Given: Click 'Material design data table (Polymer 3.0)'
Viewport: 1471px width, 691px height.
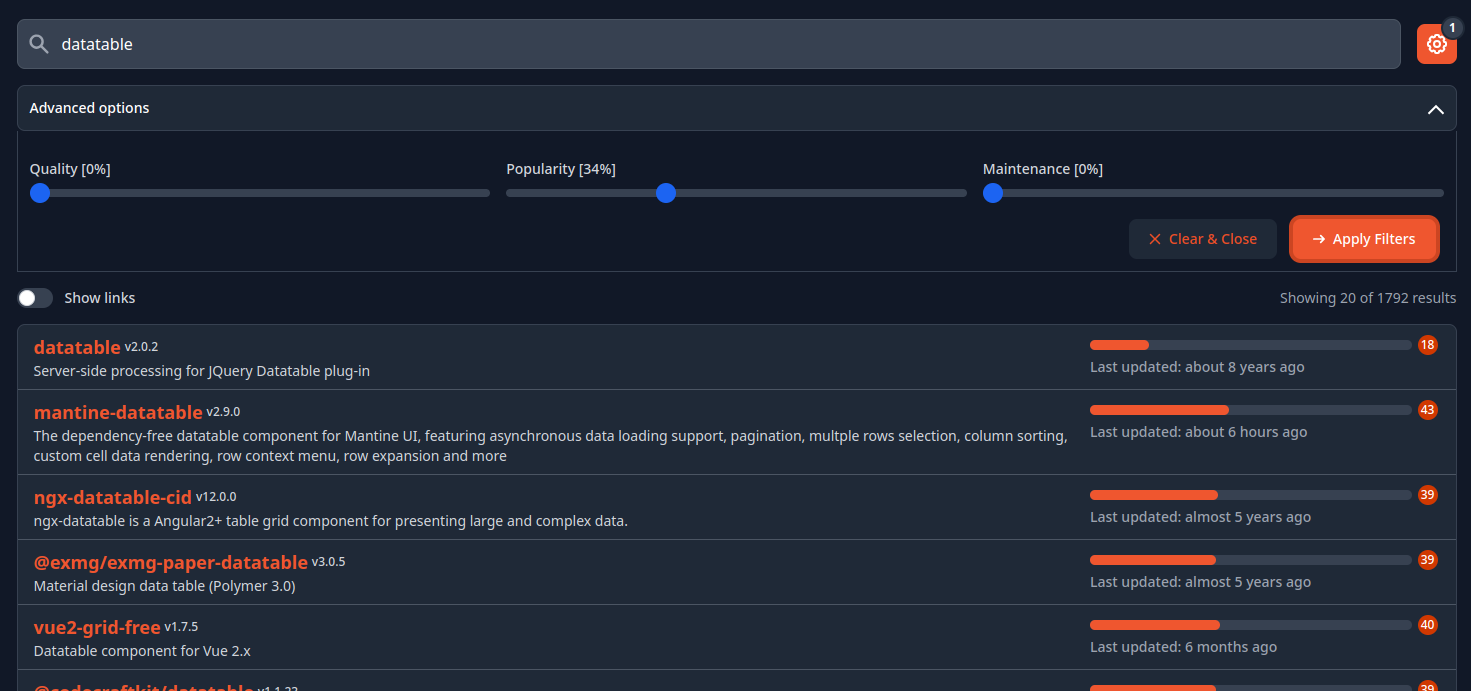Looking at the screenshot, I should pos(165,586).
